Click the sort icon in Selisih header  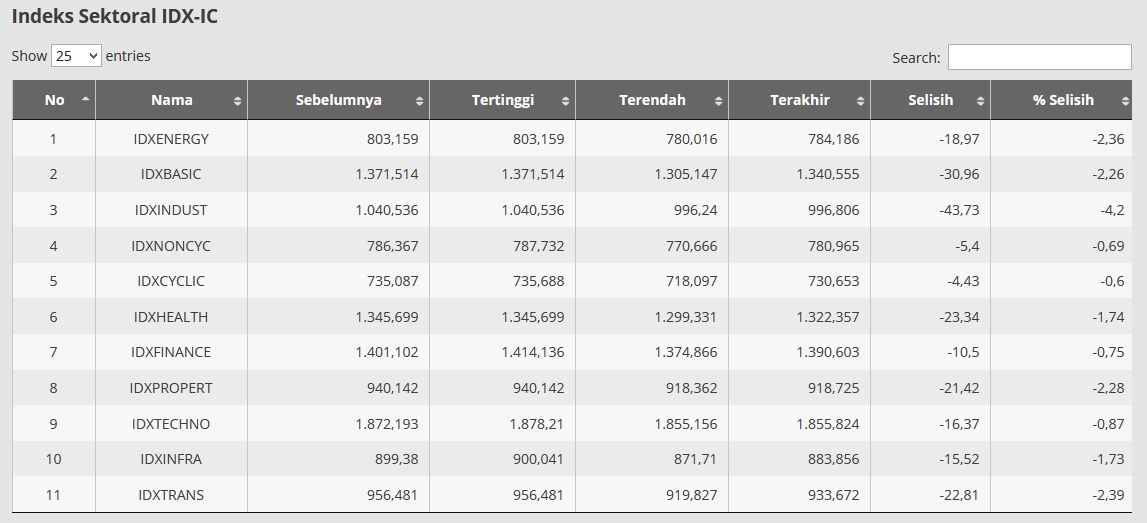pyautogui.click(x=980, y=101)
